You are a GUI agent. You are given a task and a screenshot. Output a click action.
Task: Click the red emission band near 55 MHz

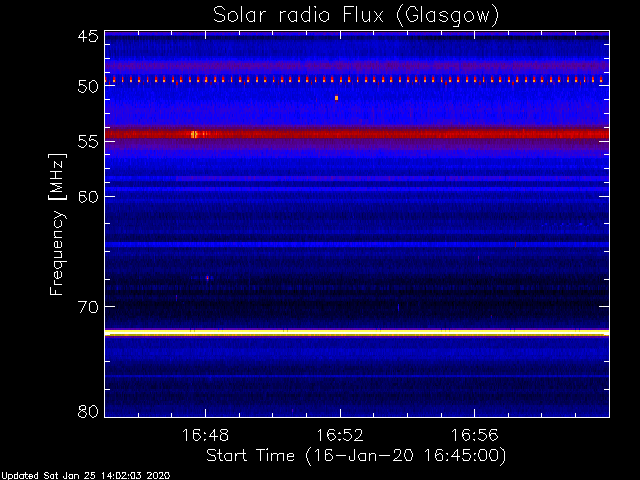[357, 133]
